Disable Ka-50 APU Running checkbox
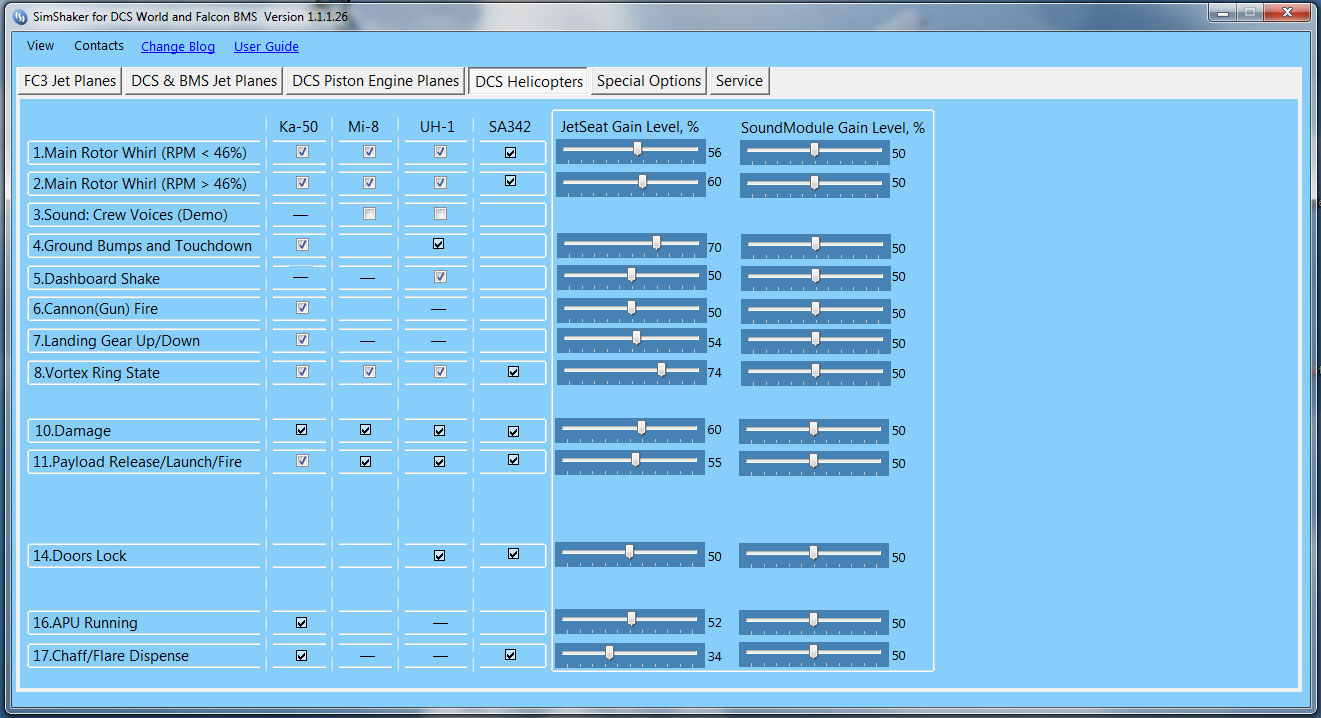This screenshot has height=718, width=1321. point(302,622)
